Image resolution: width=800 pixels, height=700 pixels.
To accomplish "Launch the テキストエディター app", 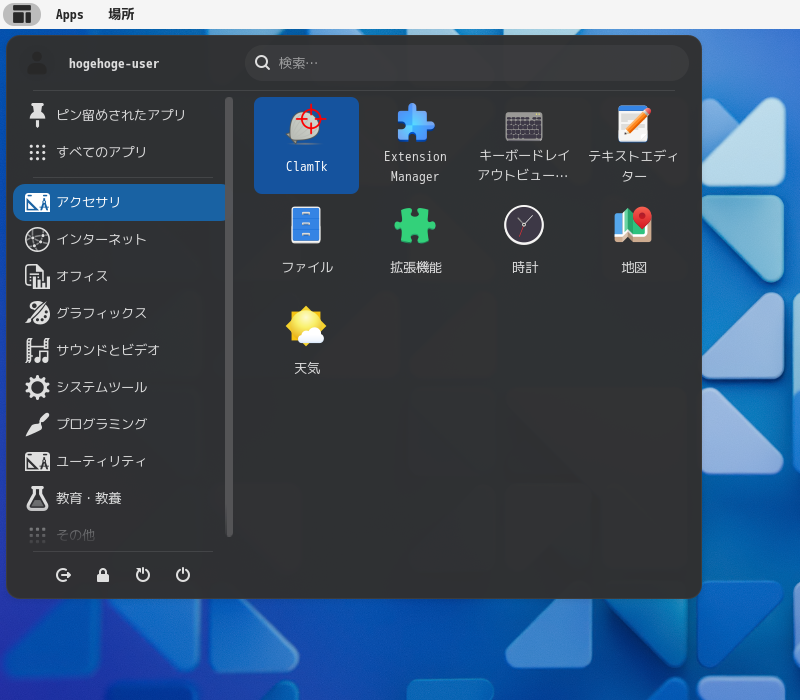I will click(633, 145).
